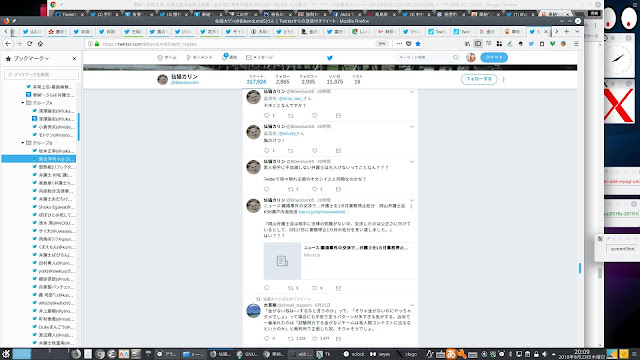
Task: Toggle the Firefox sidebar button
Action: pyautogui.click(x=478, y=44)
